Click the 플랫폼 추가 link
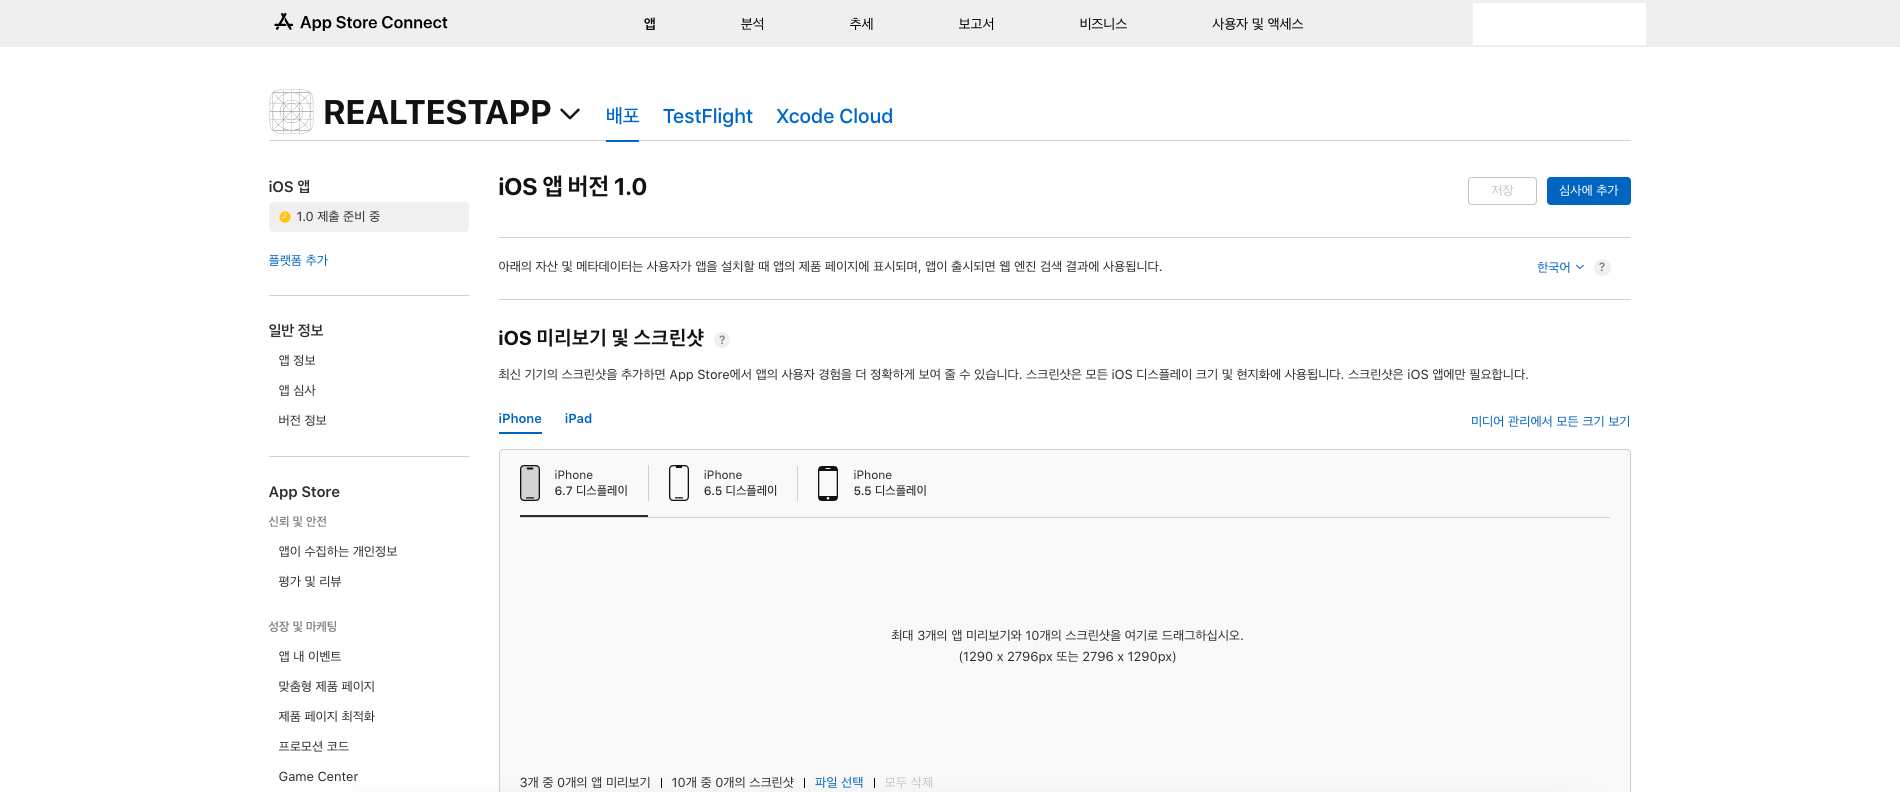This screenshot has width=1900, height=792. coord(298,260)
